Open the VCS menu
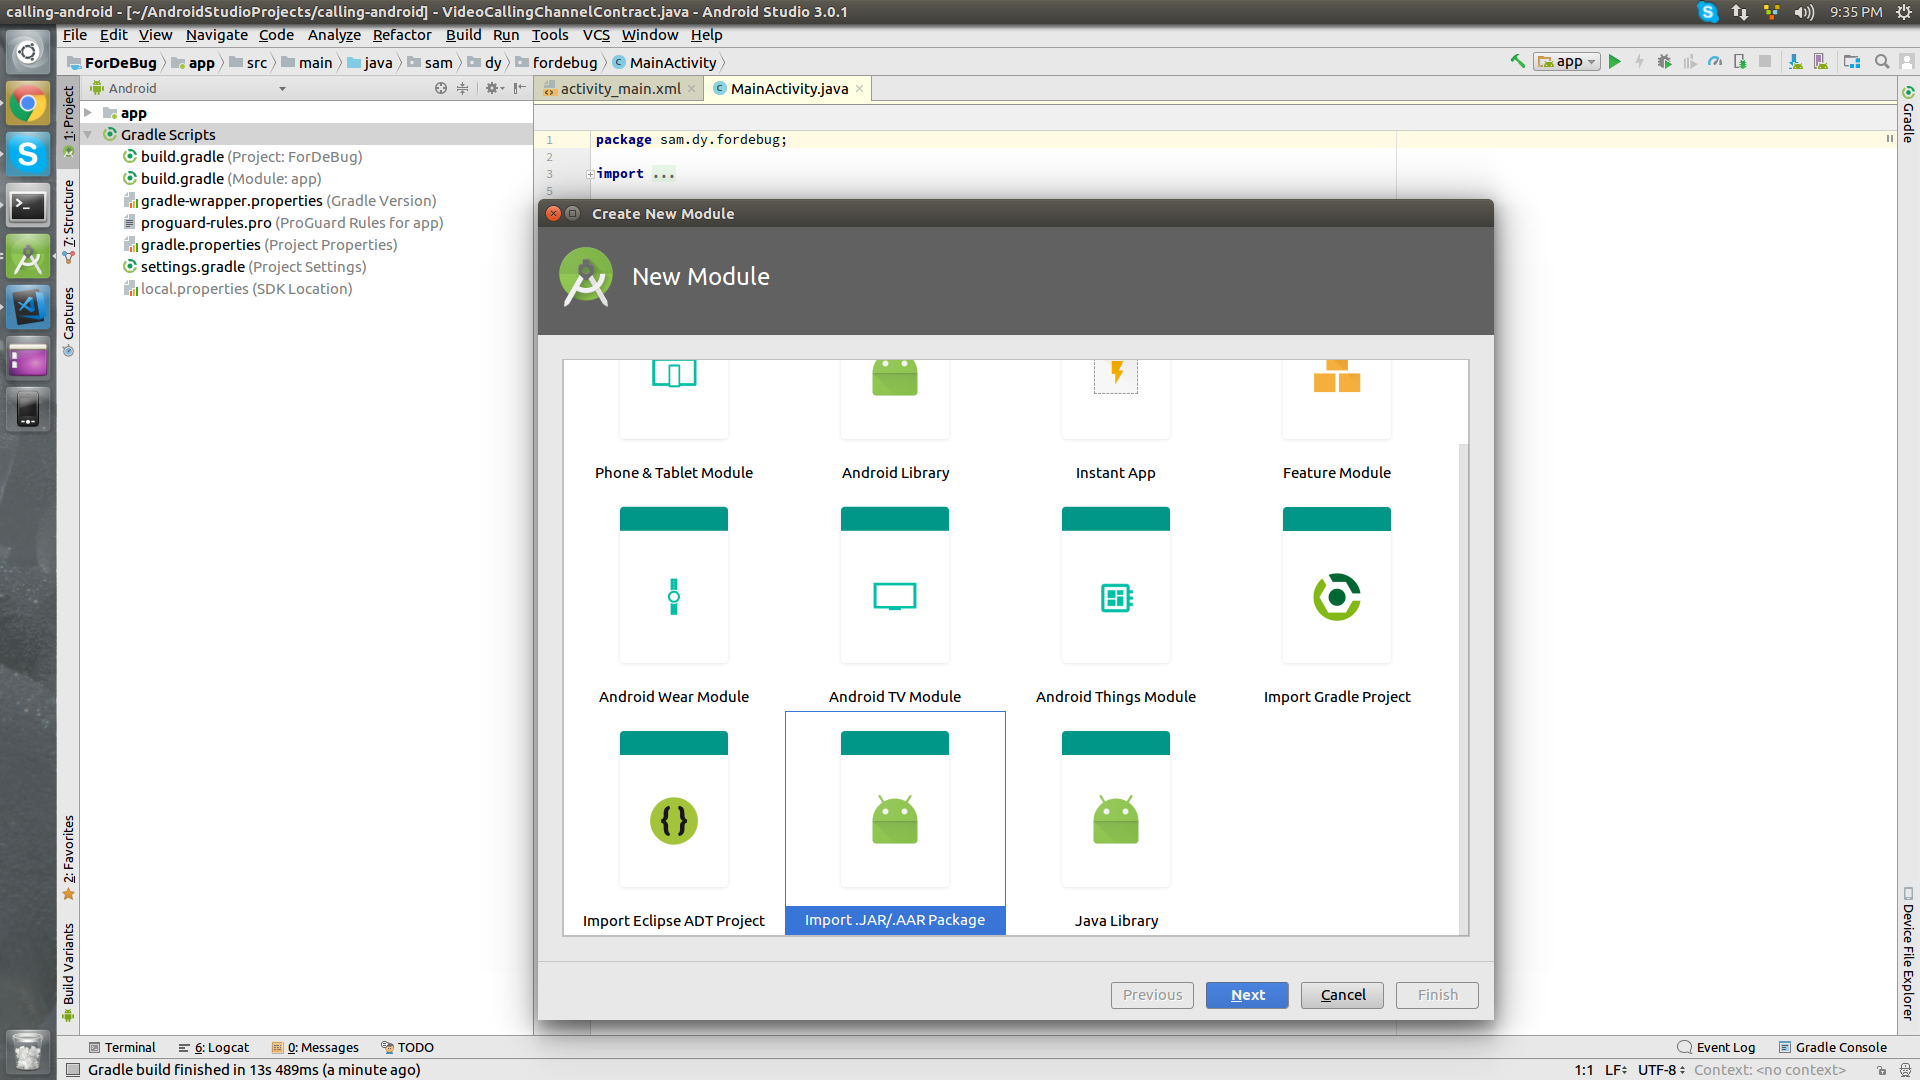The width and height of the screenshot is (1920, 1080). pos(595,35)
